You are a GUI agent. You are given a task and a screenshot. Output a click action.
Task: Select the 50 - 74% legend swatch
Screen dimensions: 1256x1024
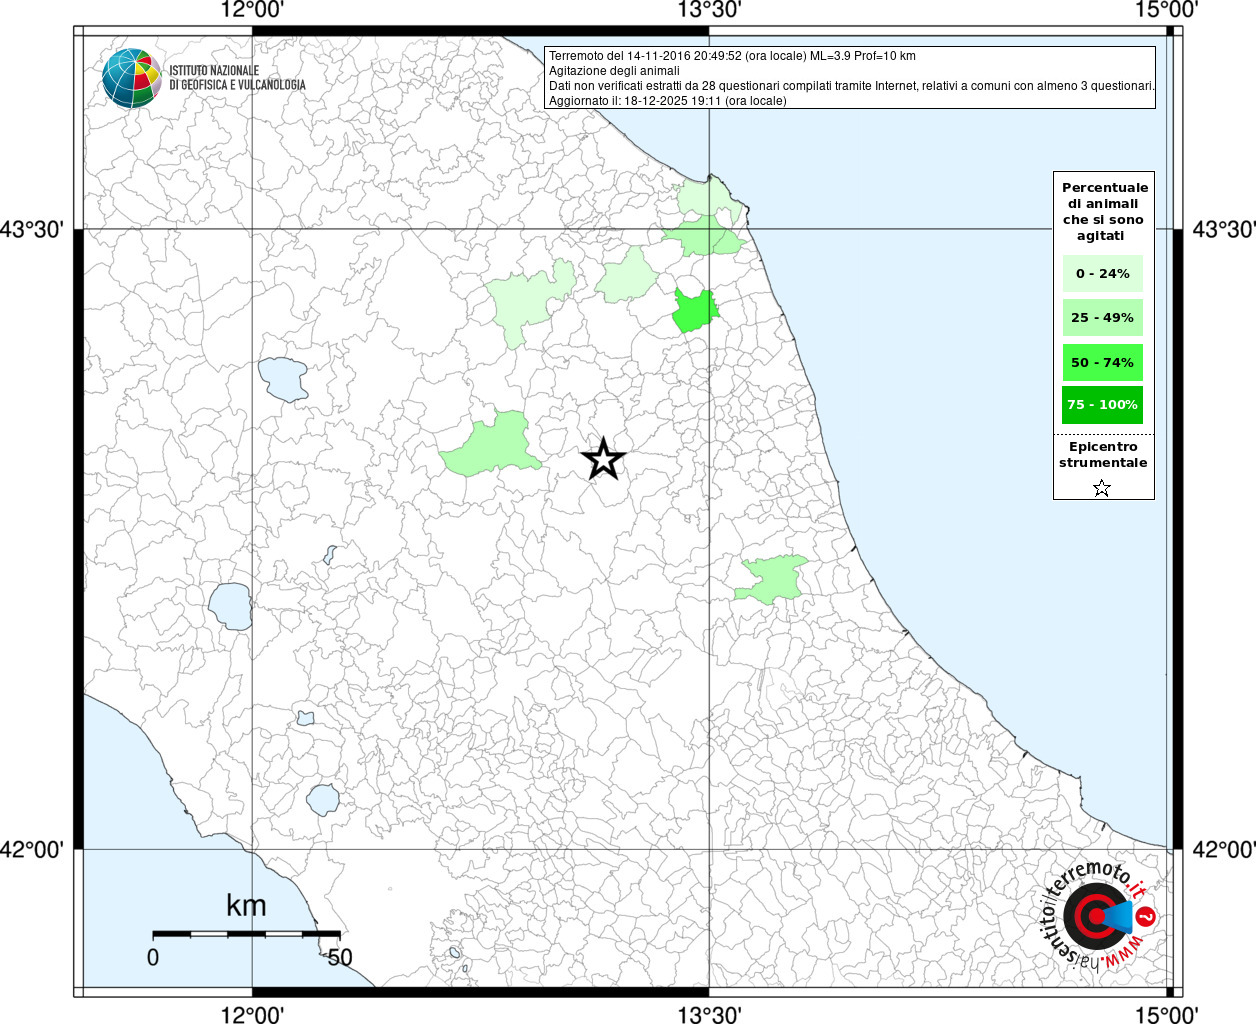1102,362
